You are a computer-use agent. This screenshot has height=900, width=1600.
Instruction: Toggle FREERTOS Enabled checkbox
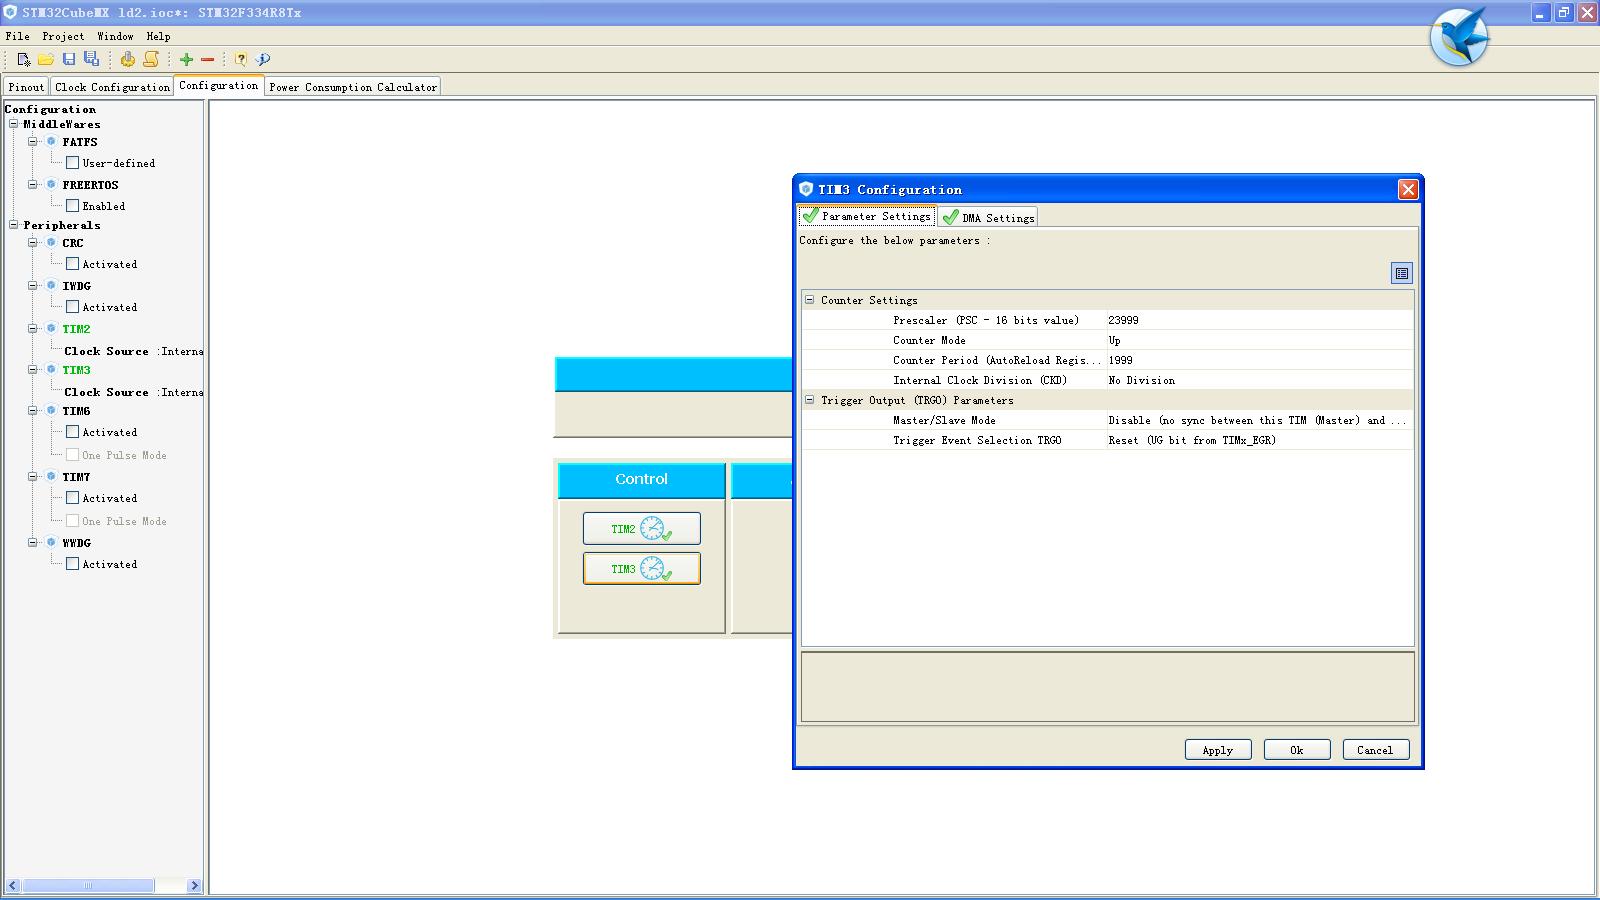(72, 206)
